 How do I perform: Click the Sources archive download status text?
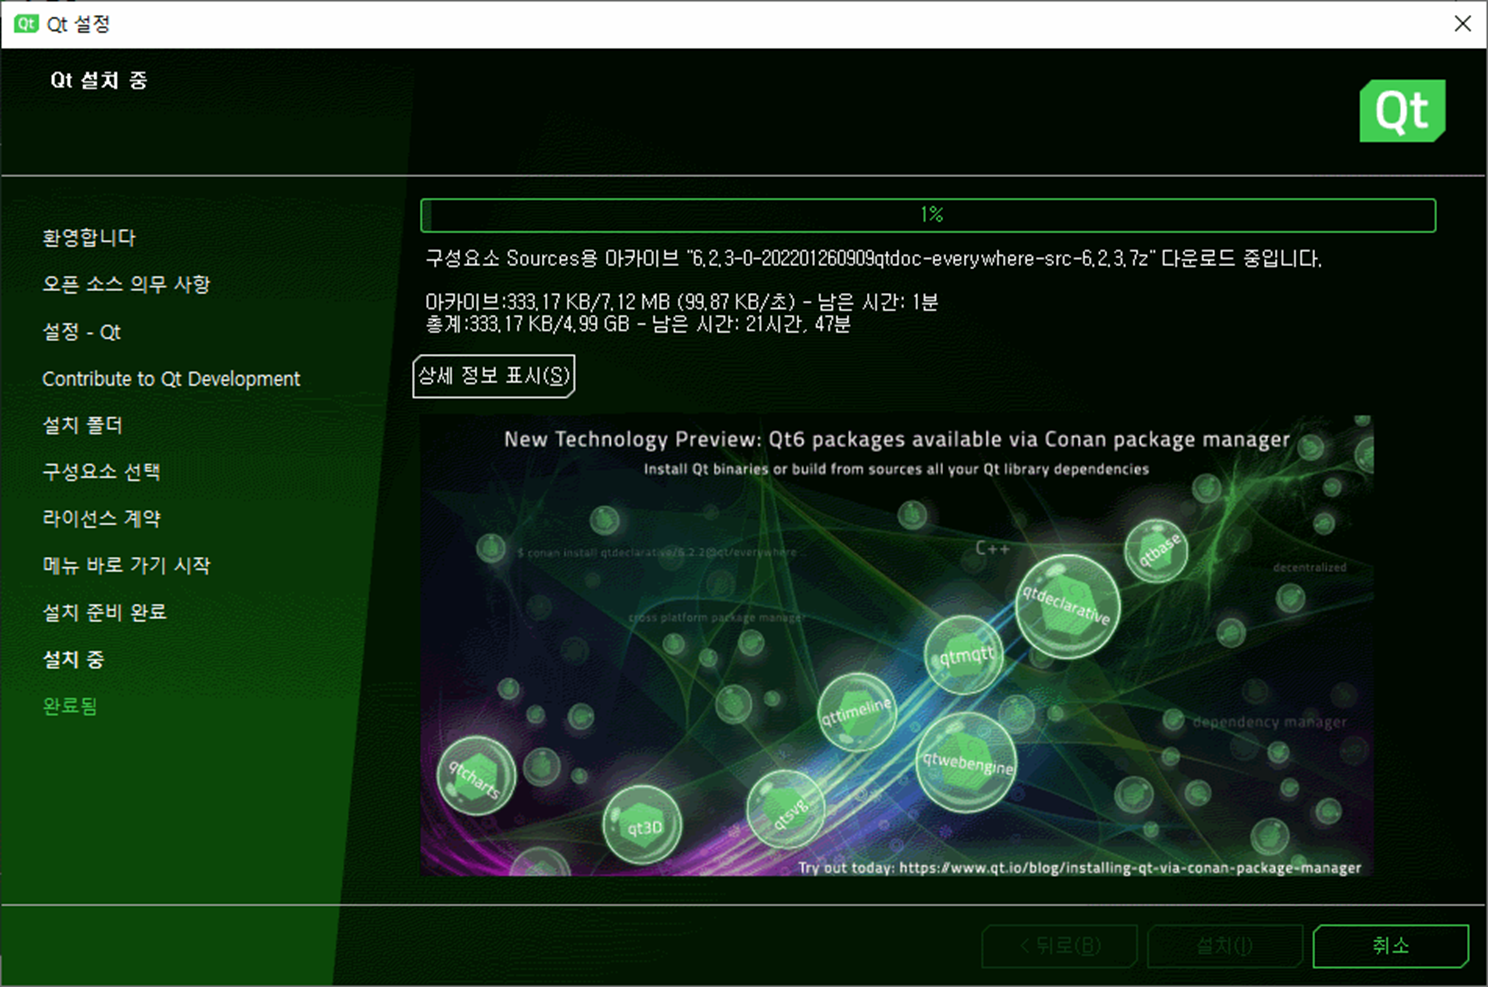pyautogui.click(x=873, y=259)
